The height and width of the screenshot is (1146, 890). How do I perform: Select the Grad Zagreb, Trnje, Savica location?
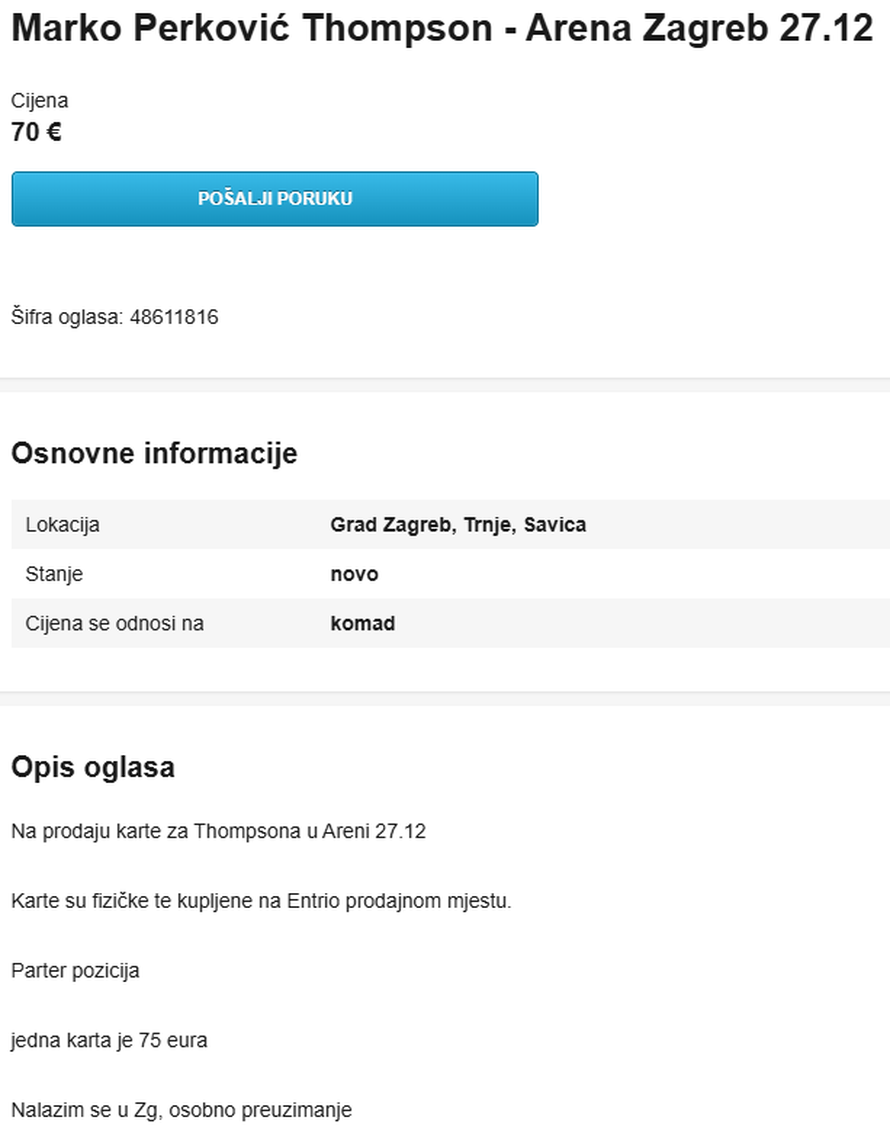point(458,525)
